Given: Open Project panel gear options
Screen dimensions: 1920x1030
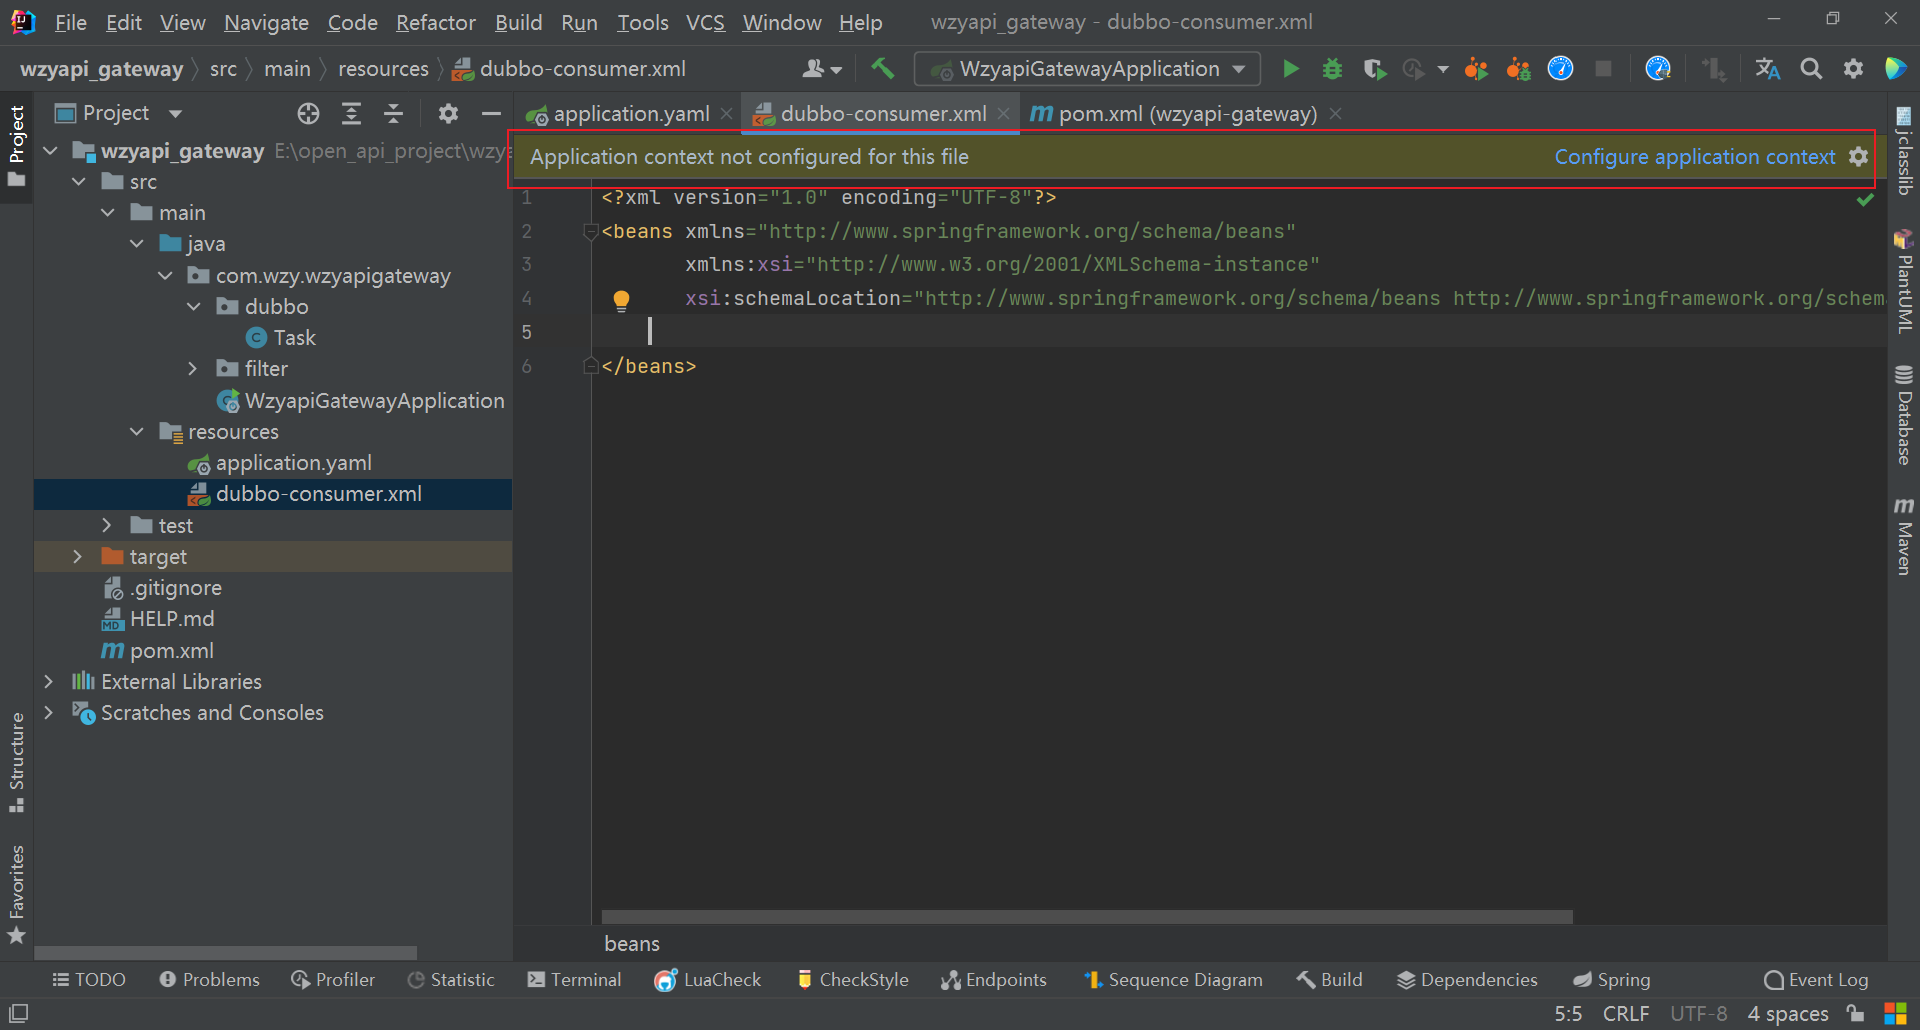Looking at the screenshot, I should (x=448, y=114).
